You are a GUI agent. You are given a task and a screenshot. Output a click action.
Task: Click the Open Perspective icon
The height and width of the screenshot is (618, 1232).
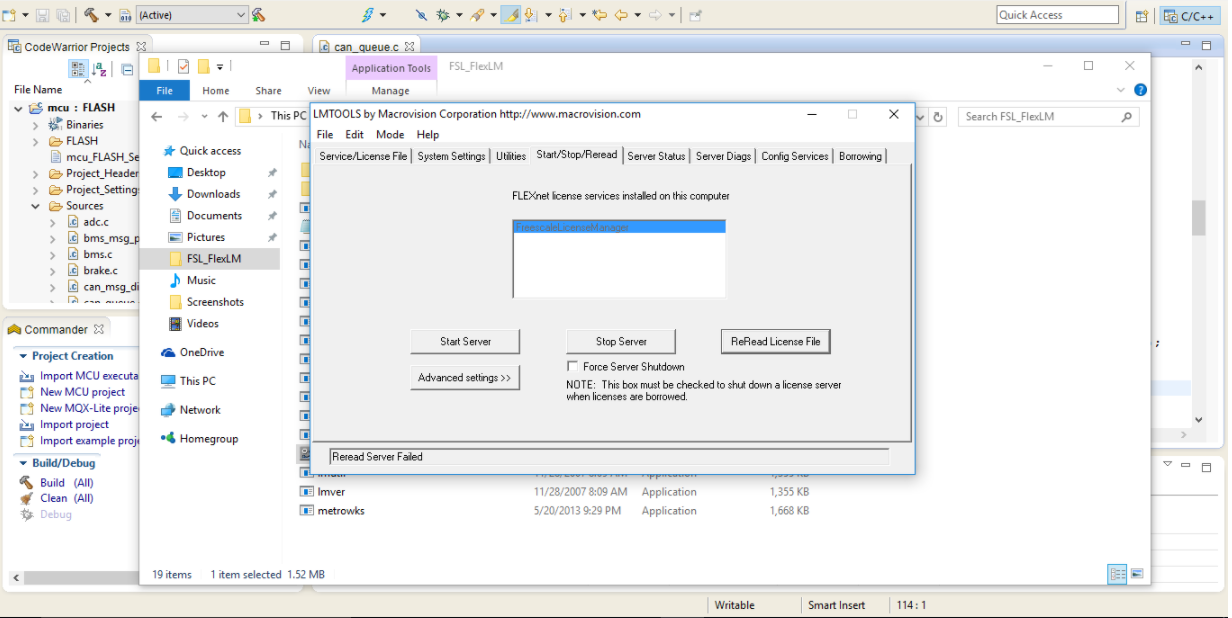1142,15
